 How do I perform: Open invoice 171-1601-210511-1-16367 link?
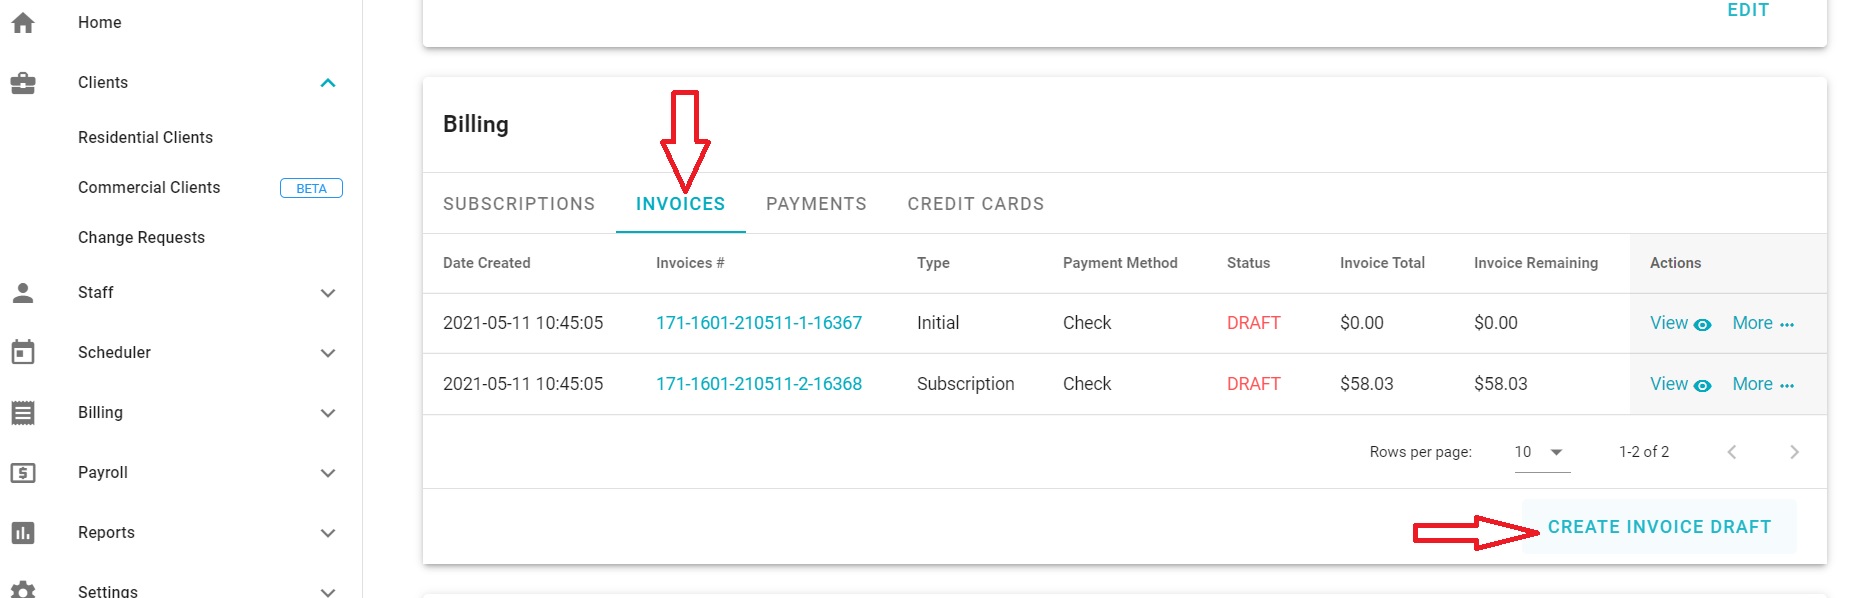pos(758,323)
